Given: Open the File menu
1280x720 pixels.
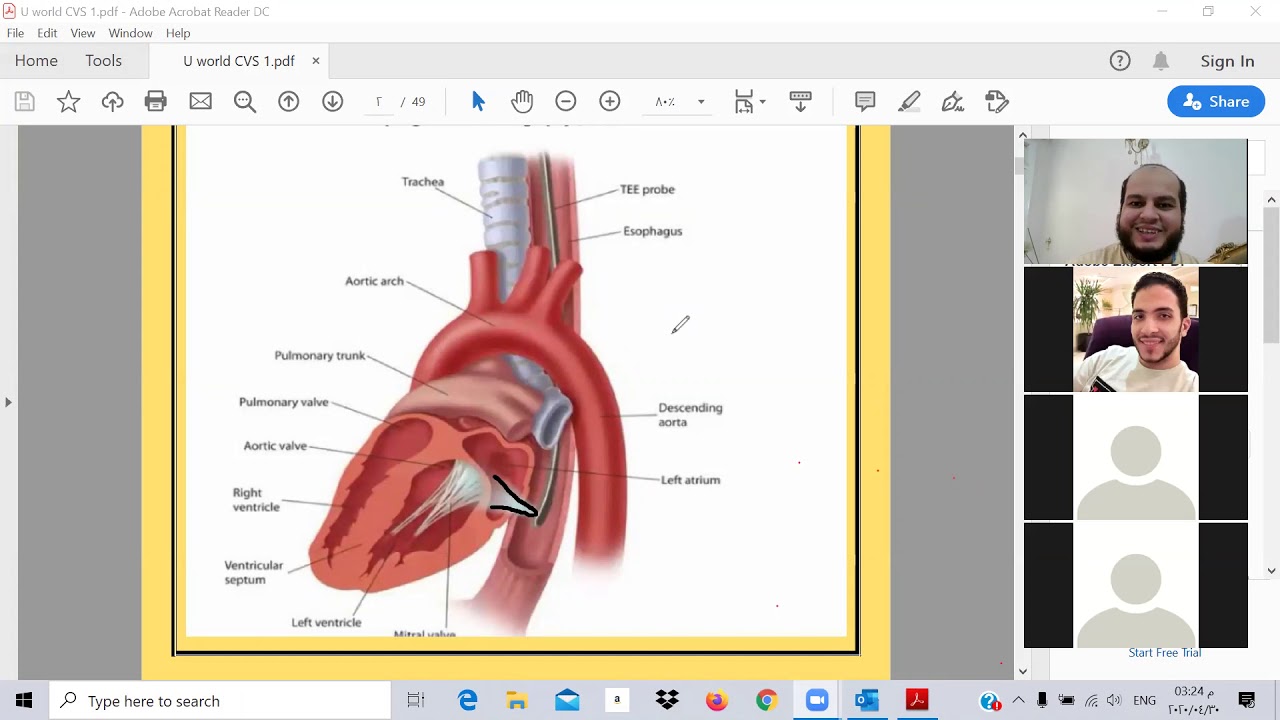Looking at the screenshot, I should [x=15, y=33].
